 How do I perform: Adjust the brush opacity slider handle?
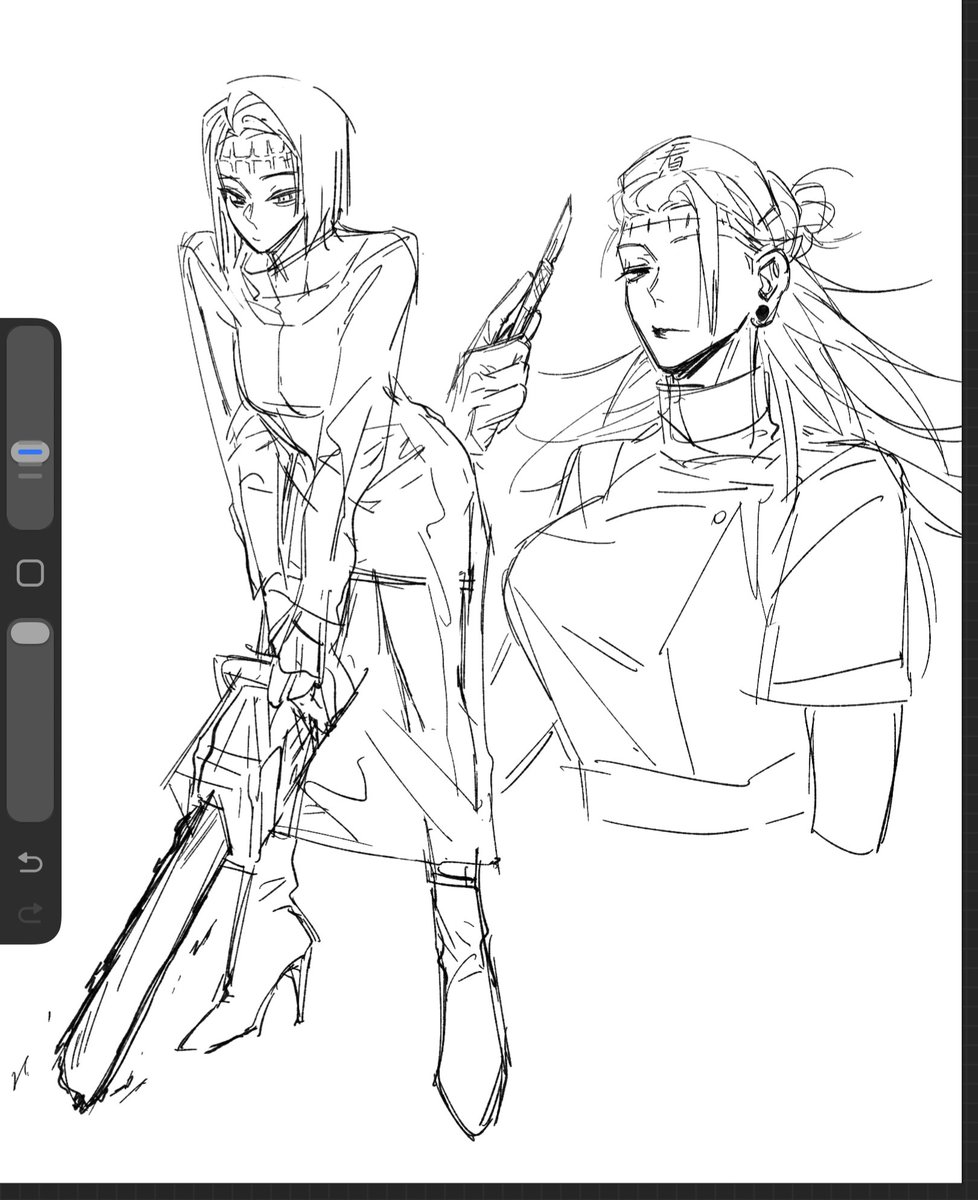[30, 633]
